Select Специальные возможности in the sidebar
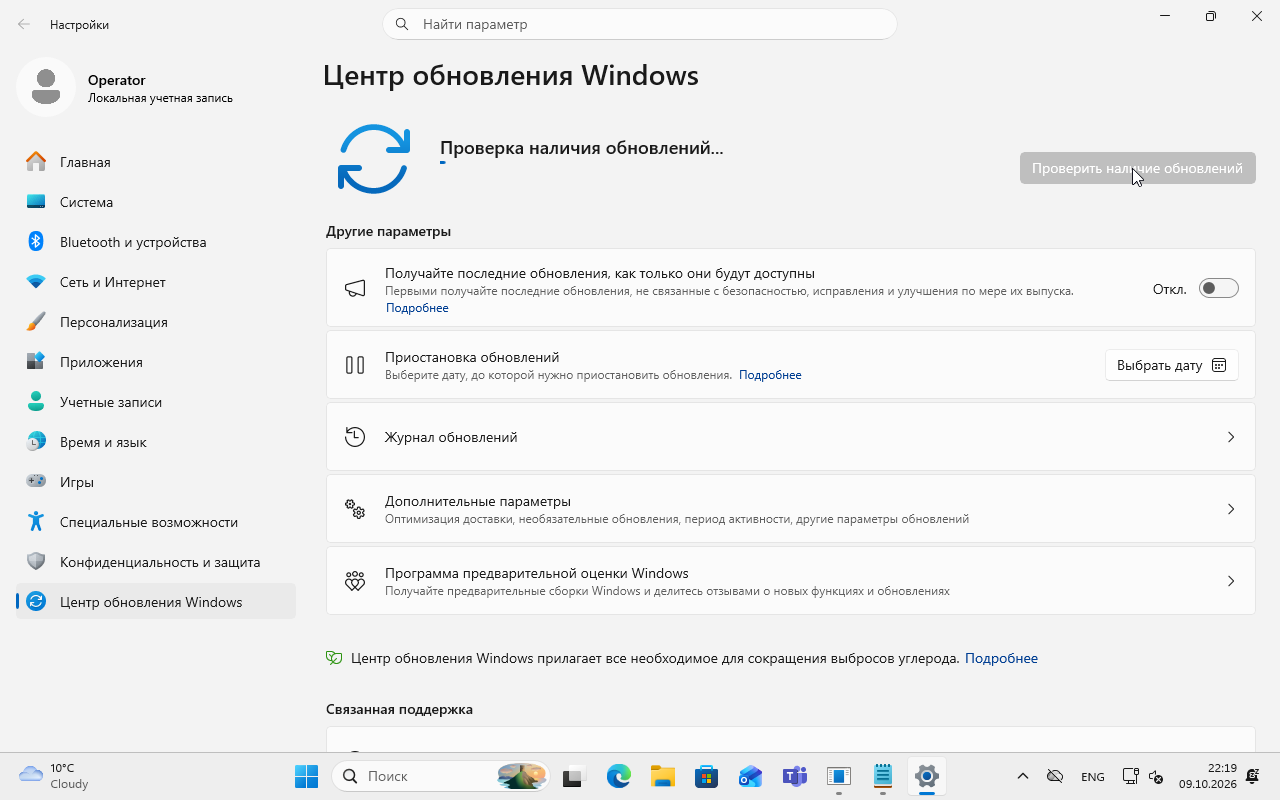 point(156,522)
